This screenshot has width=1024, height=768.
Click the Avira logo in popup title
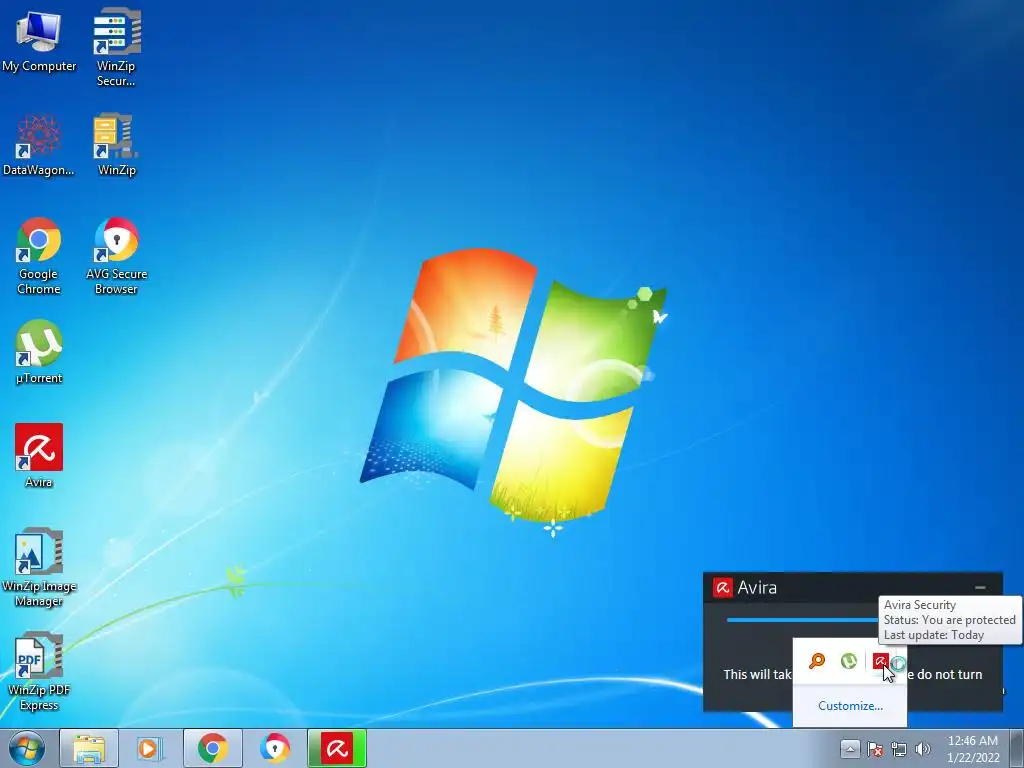pyautogui.click(x=722, y=587)
